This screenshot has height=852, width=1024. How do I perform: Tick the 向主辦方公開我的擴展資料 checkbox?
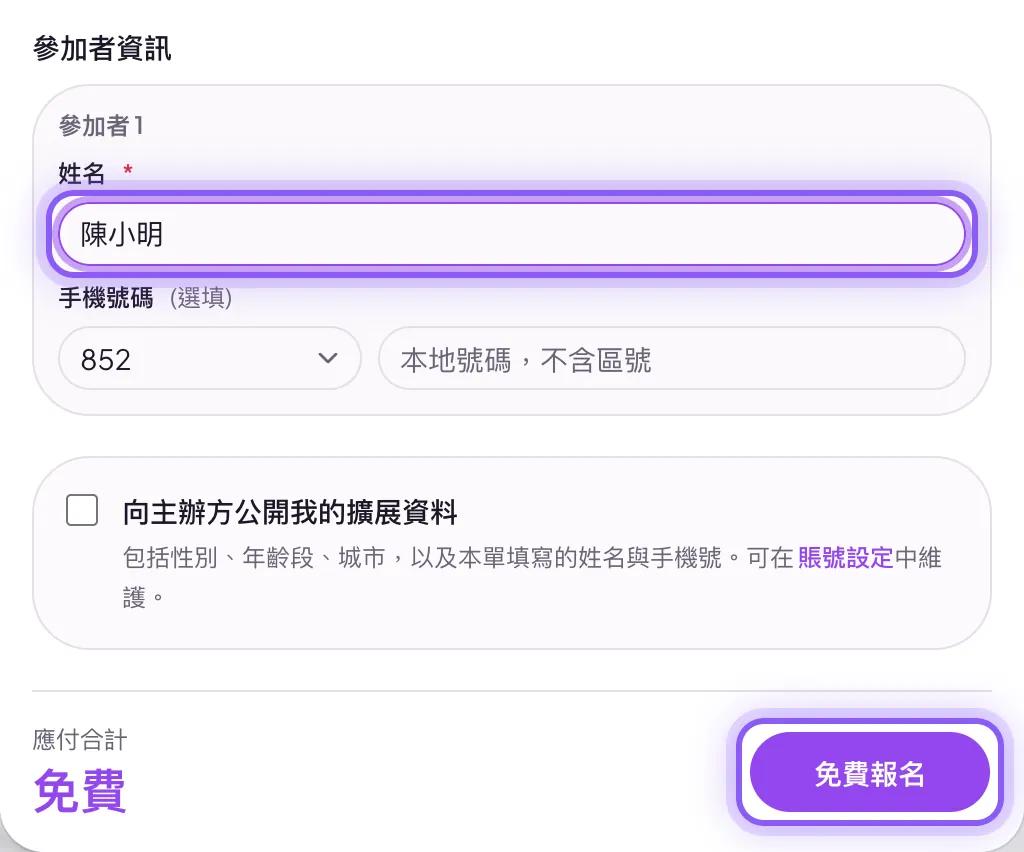pos(82,510)
